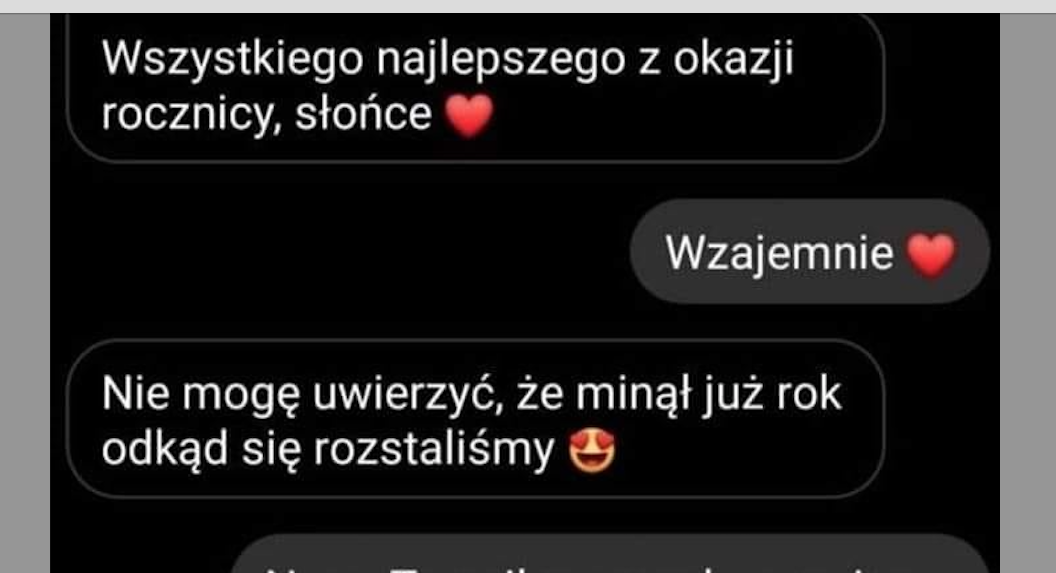
Task: Click the word "okazji" in the first message
Action: pyautogui.click(x=733, y=59)
